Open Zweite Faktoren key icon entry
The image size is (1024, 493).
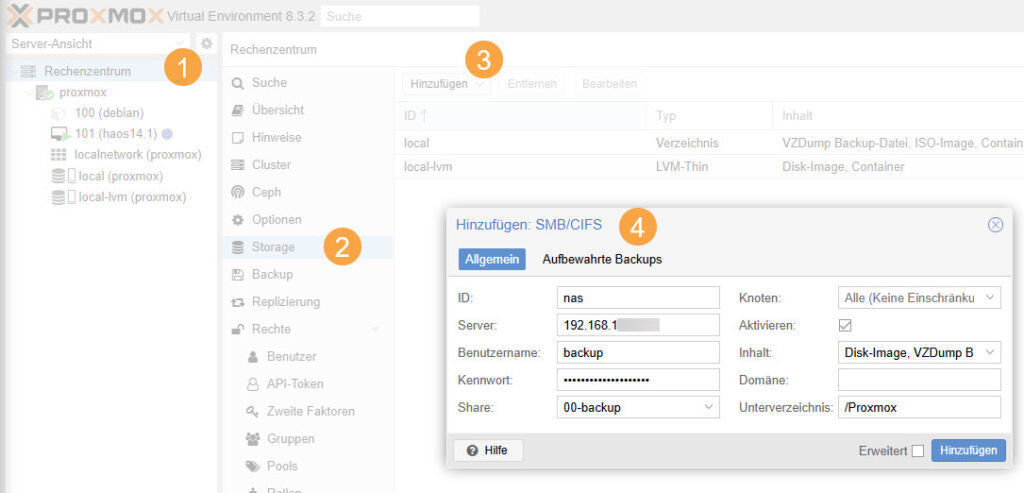coord(253,411)
